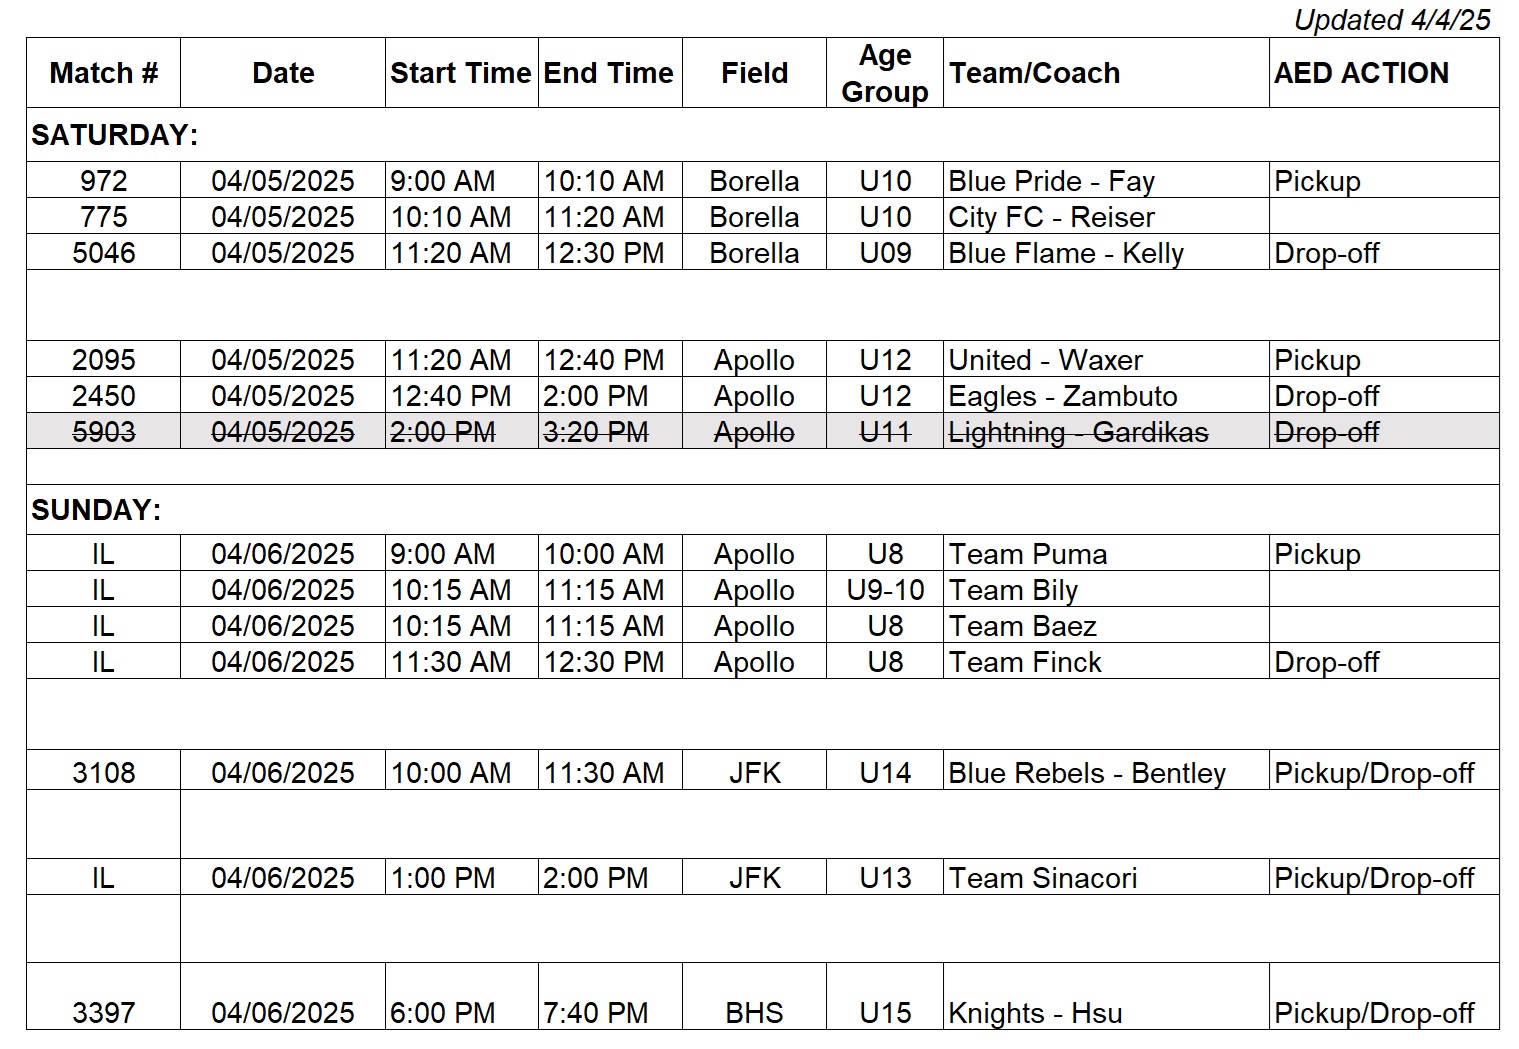Click match 5046 Drop-off action cell

[1384, 252]
